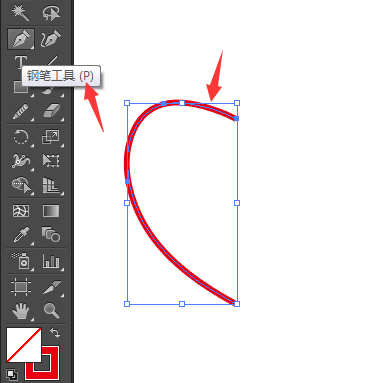The width and height of the screenshot is (389, 383).
Task: Select the Rotate tool
Action: point(21,137)
